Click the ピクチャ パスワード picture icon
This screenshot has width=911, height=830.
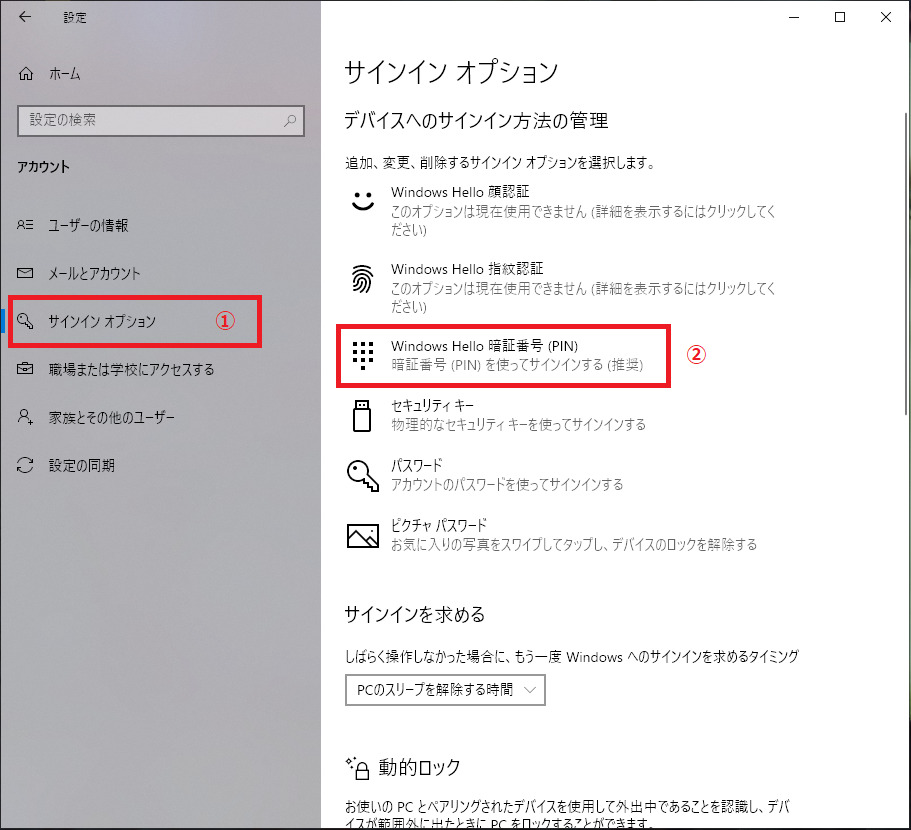[363, 536]
